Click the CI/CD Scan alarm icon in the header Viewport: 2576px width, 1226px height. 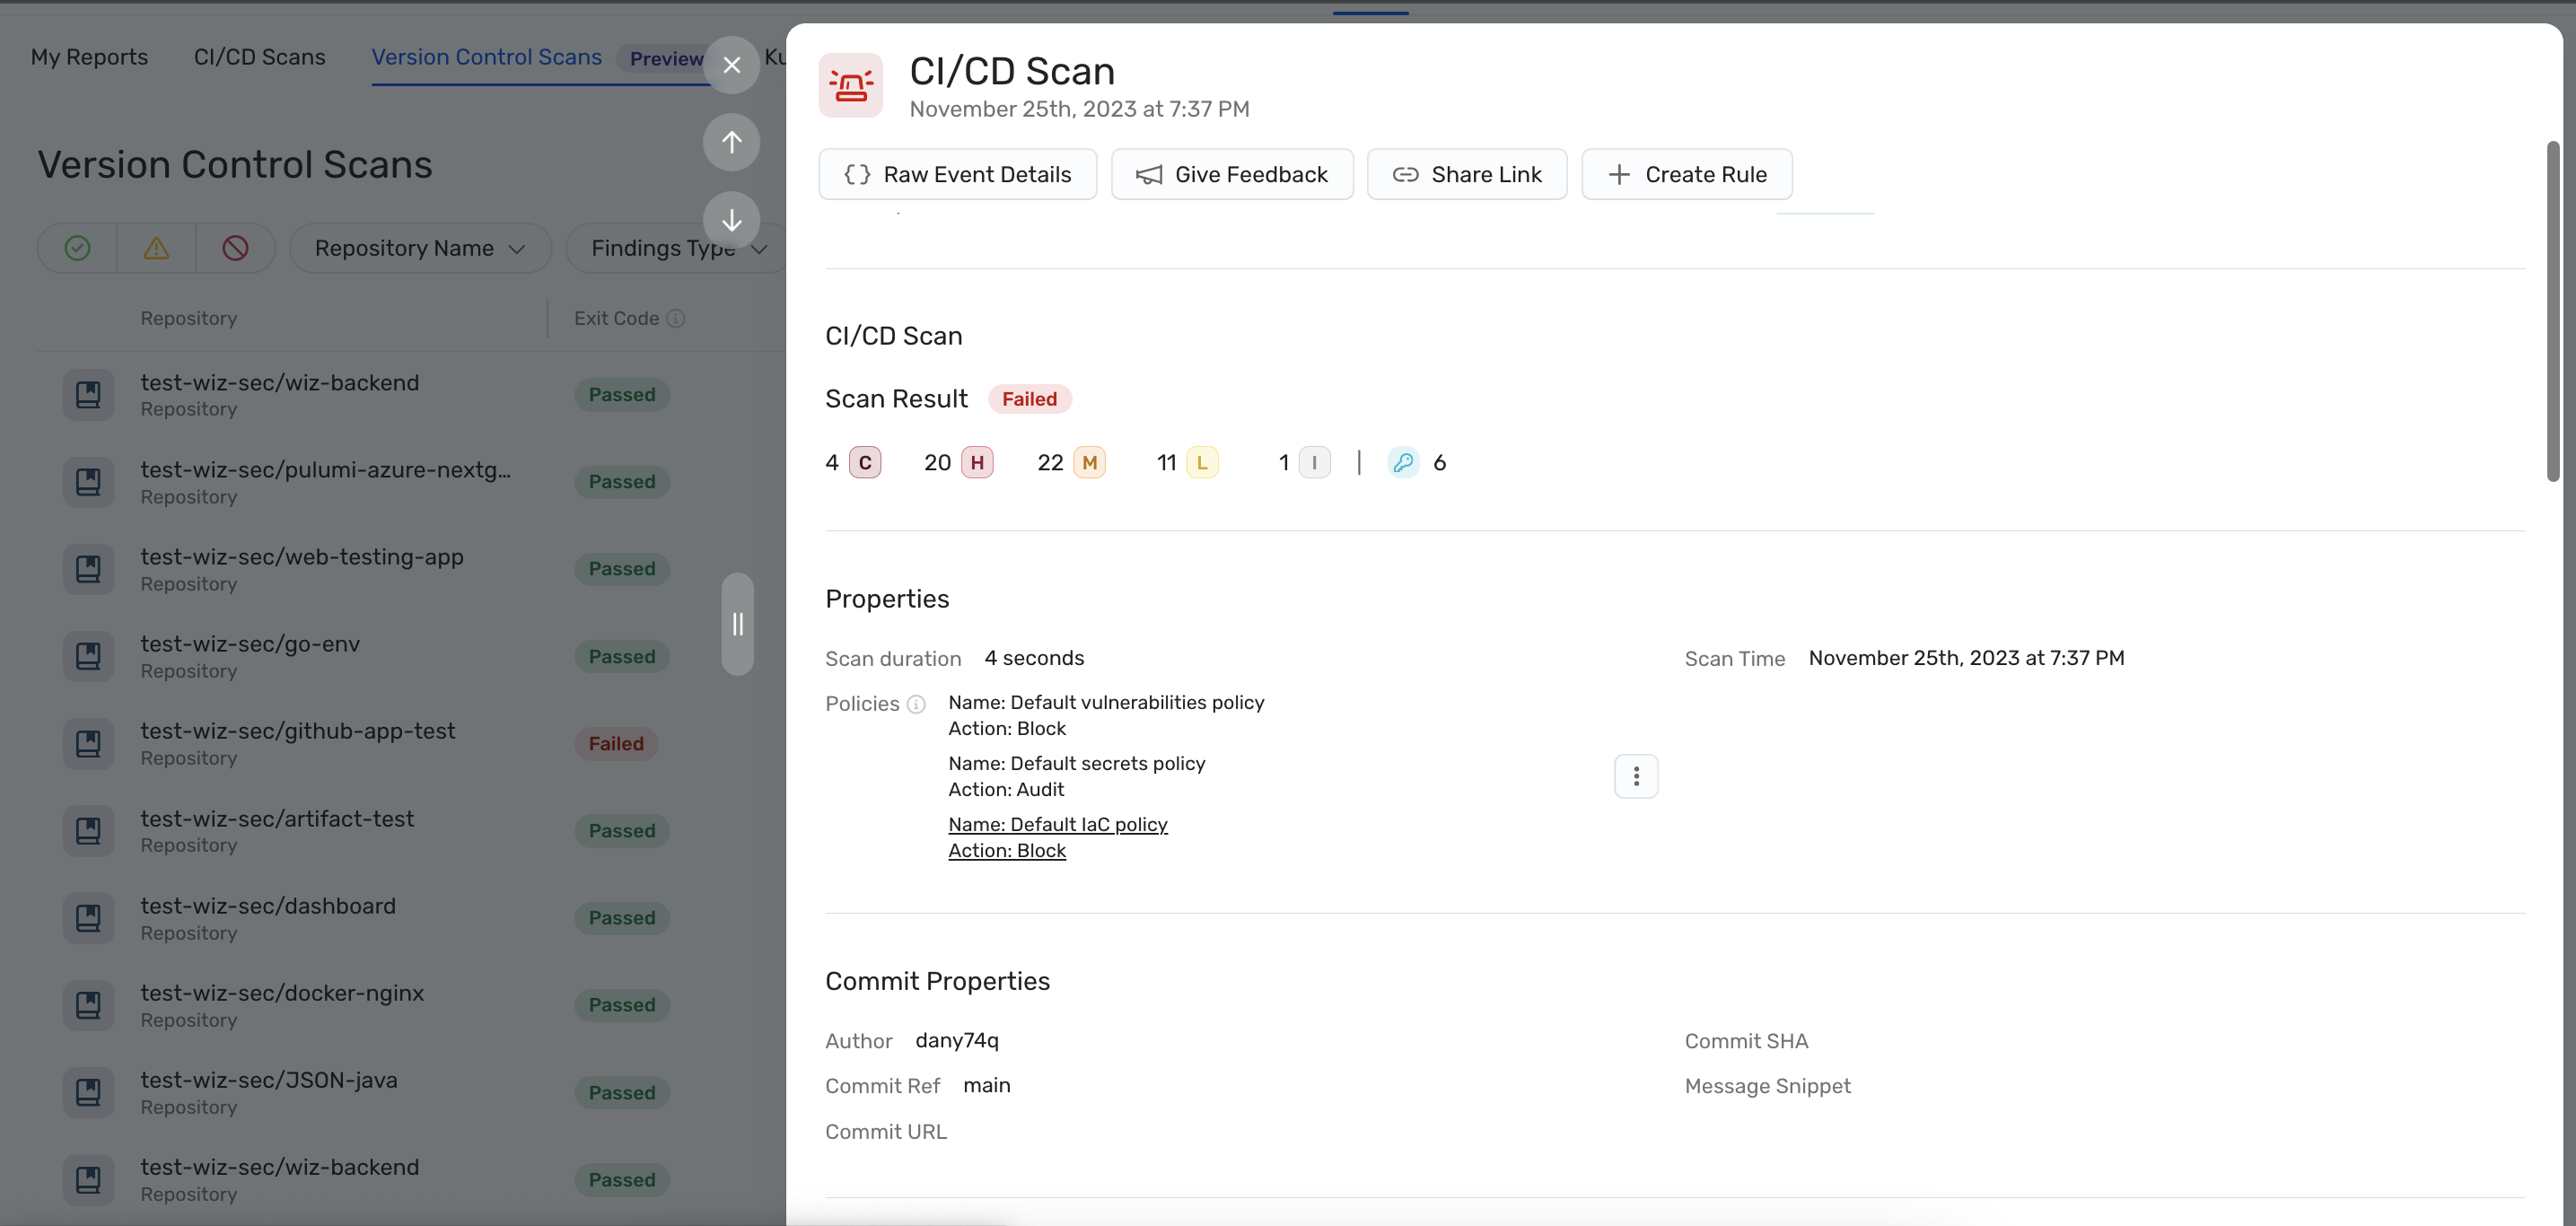click(850, 85)
